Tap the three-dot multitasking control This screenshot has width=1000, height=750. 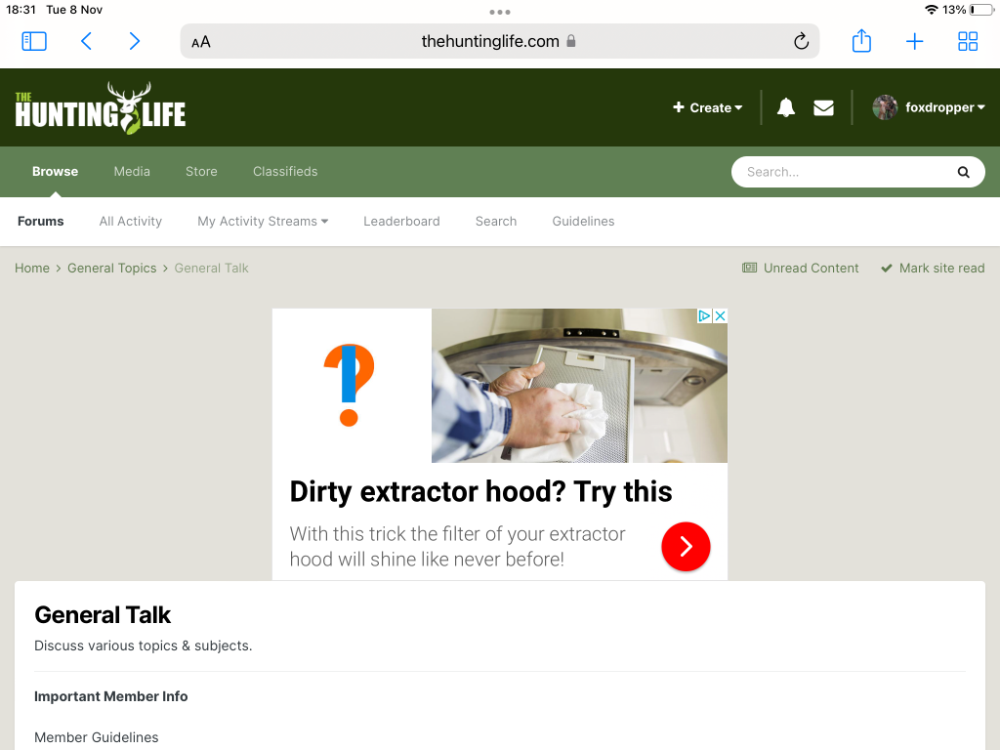(500, 12)
